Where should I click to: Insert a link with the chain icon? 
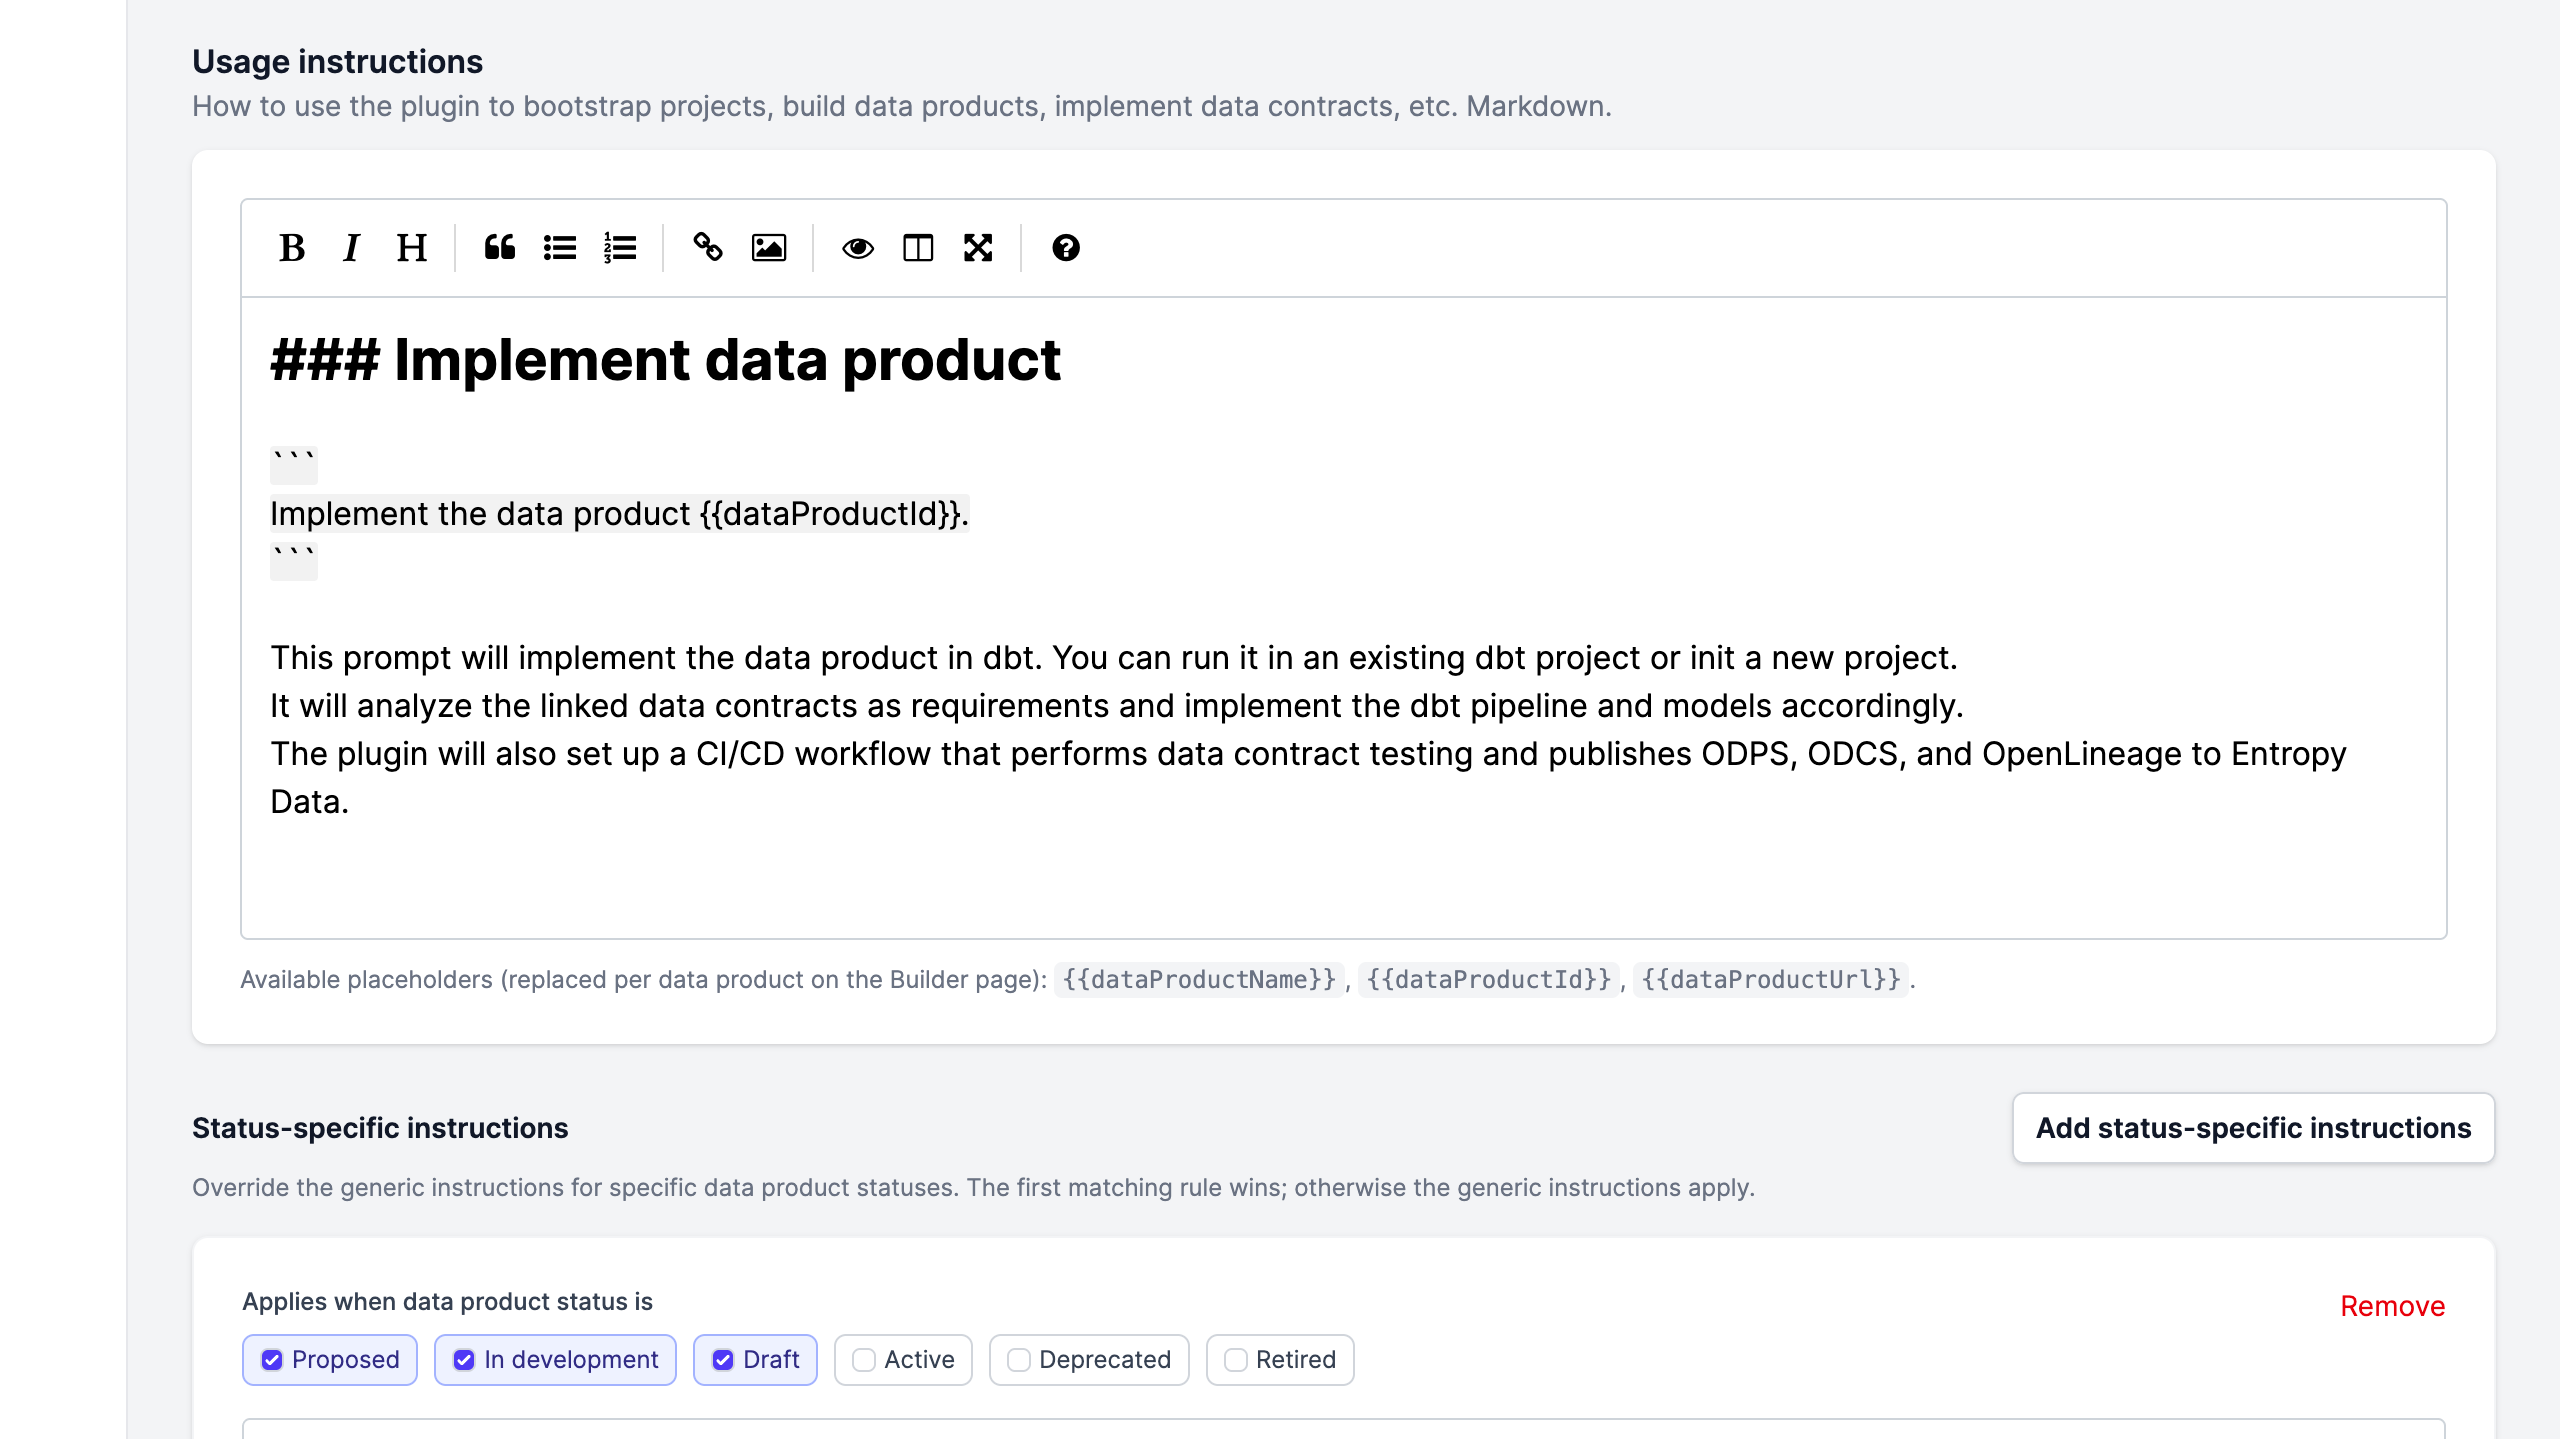coord(708,248)
